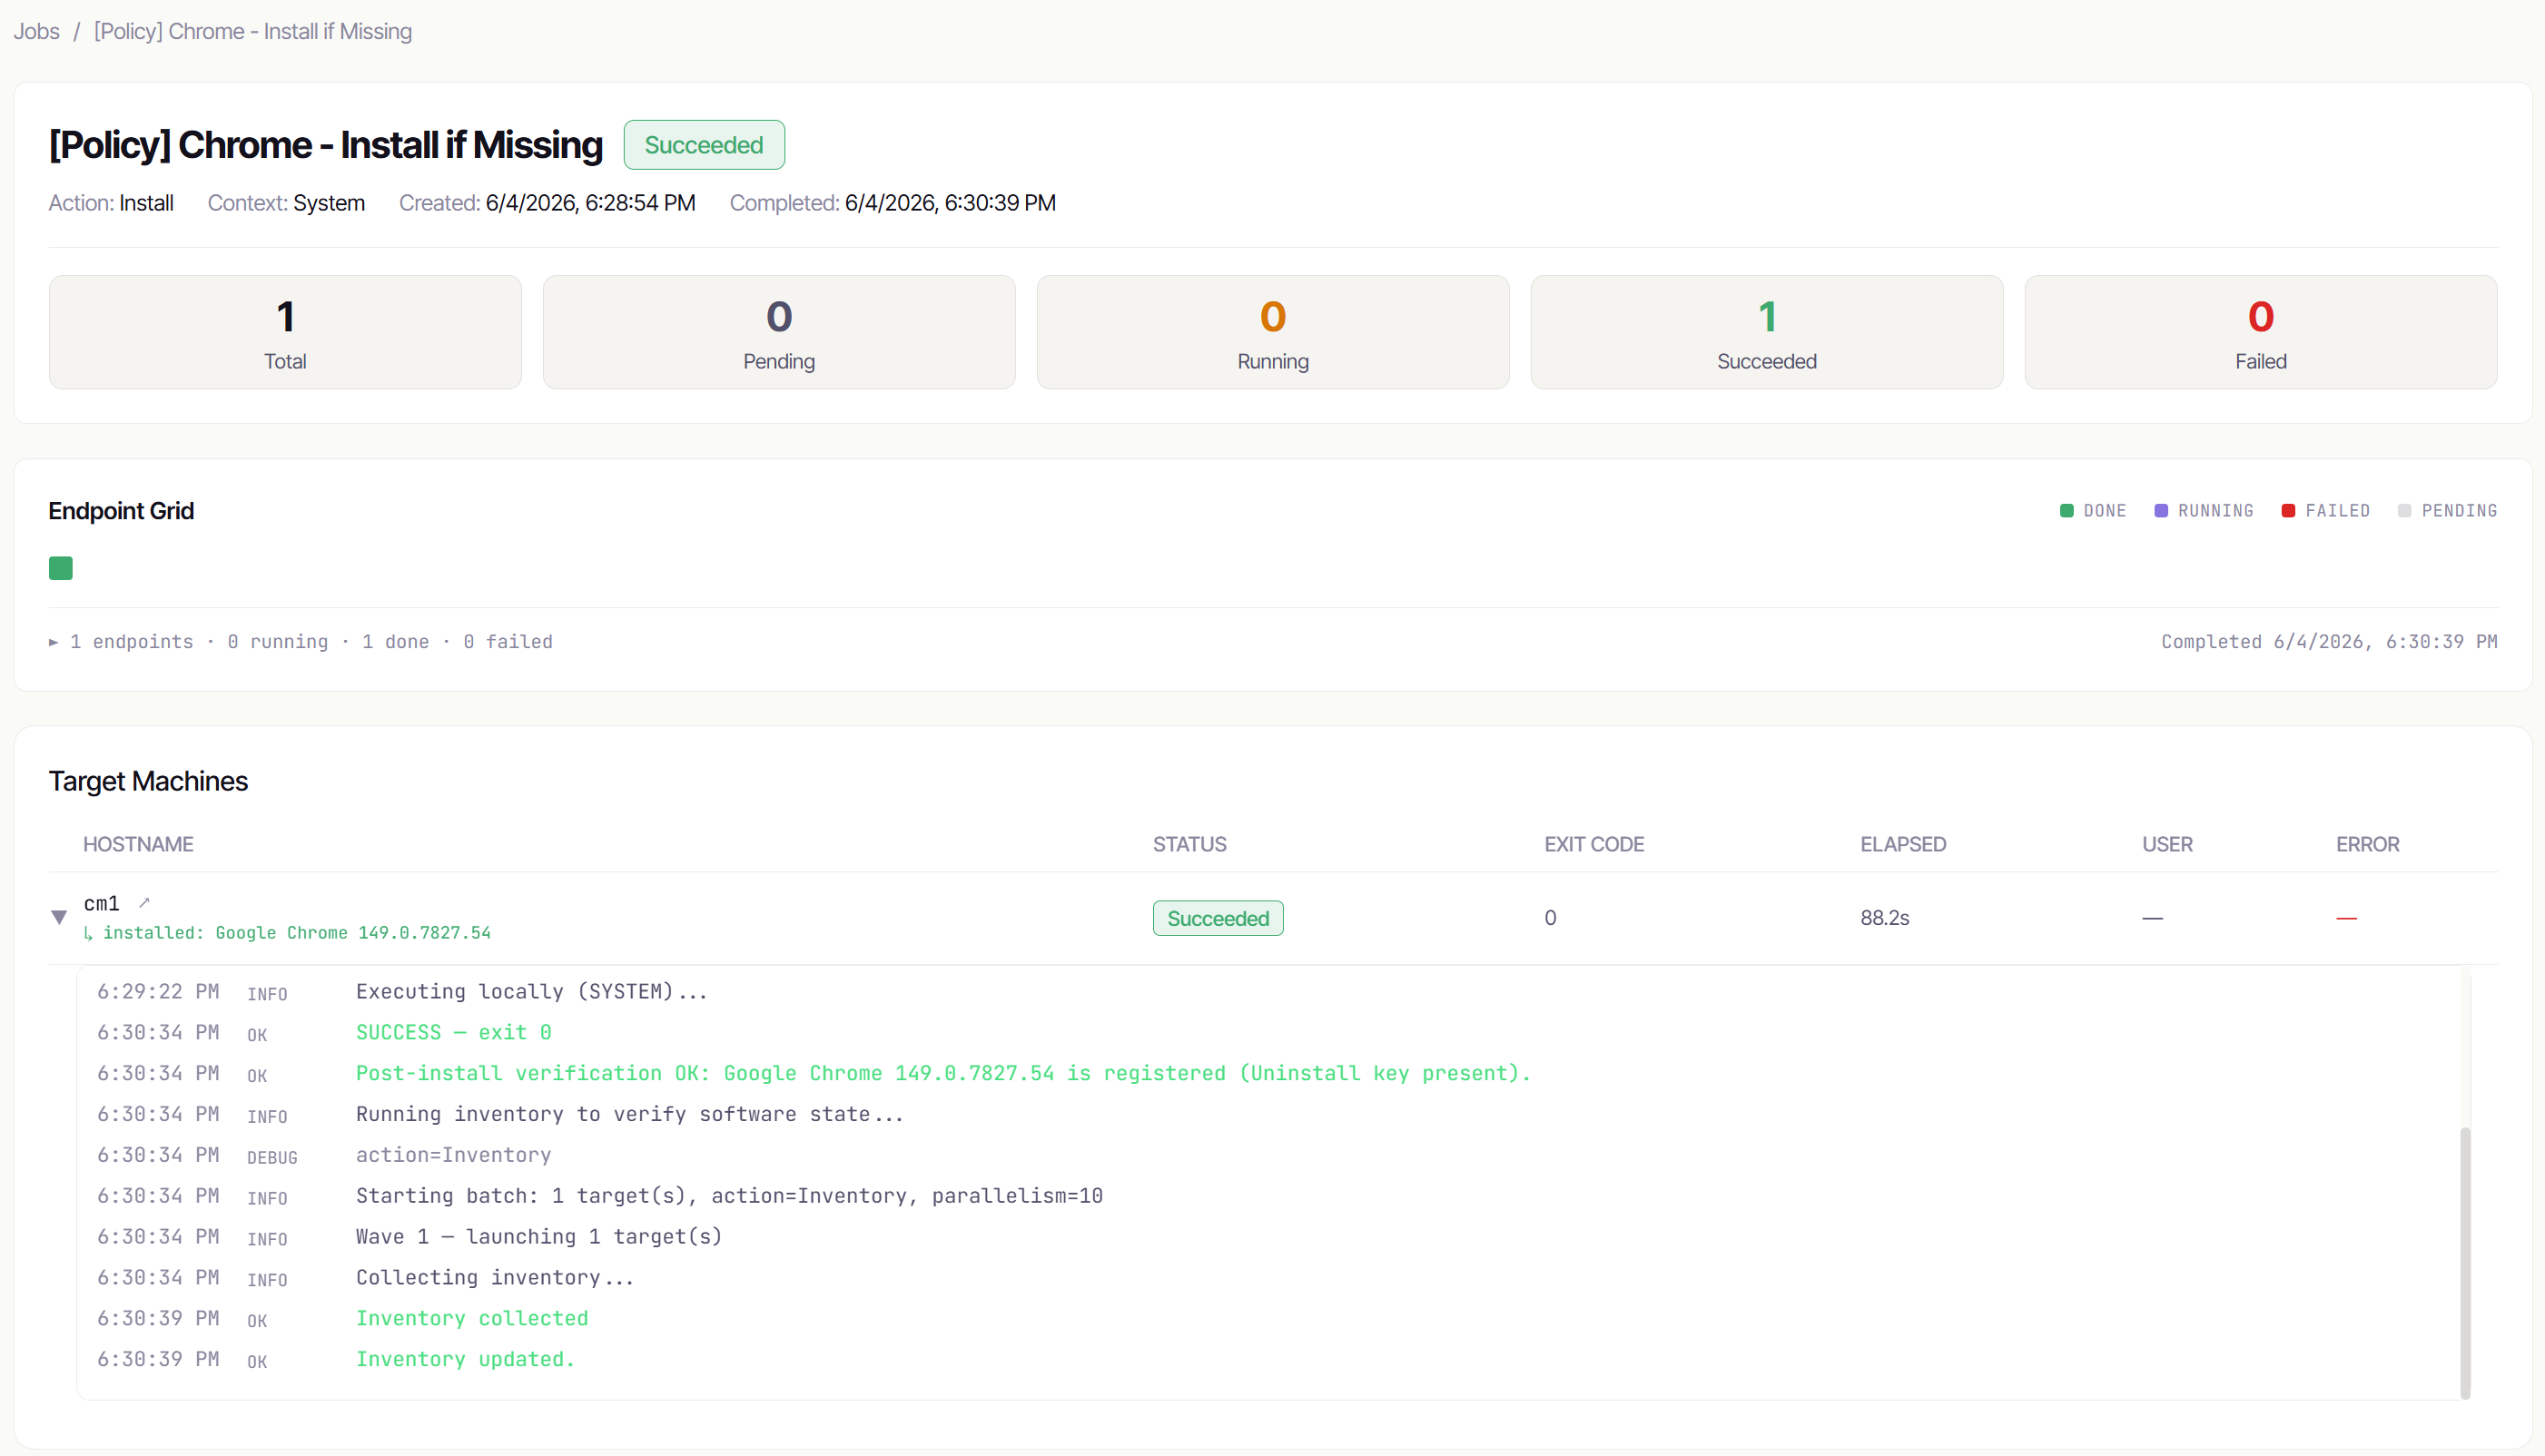
Task: Click the Post-install verification OK log line
Action: tap(943, 1073)
